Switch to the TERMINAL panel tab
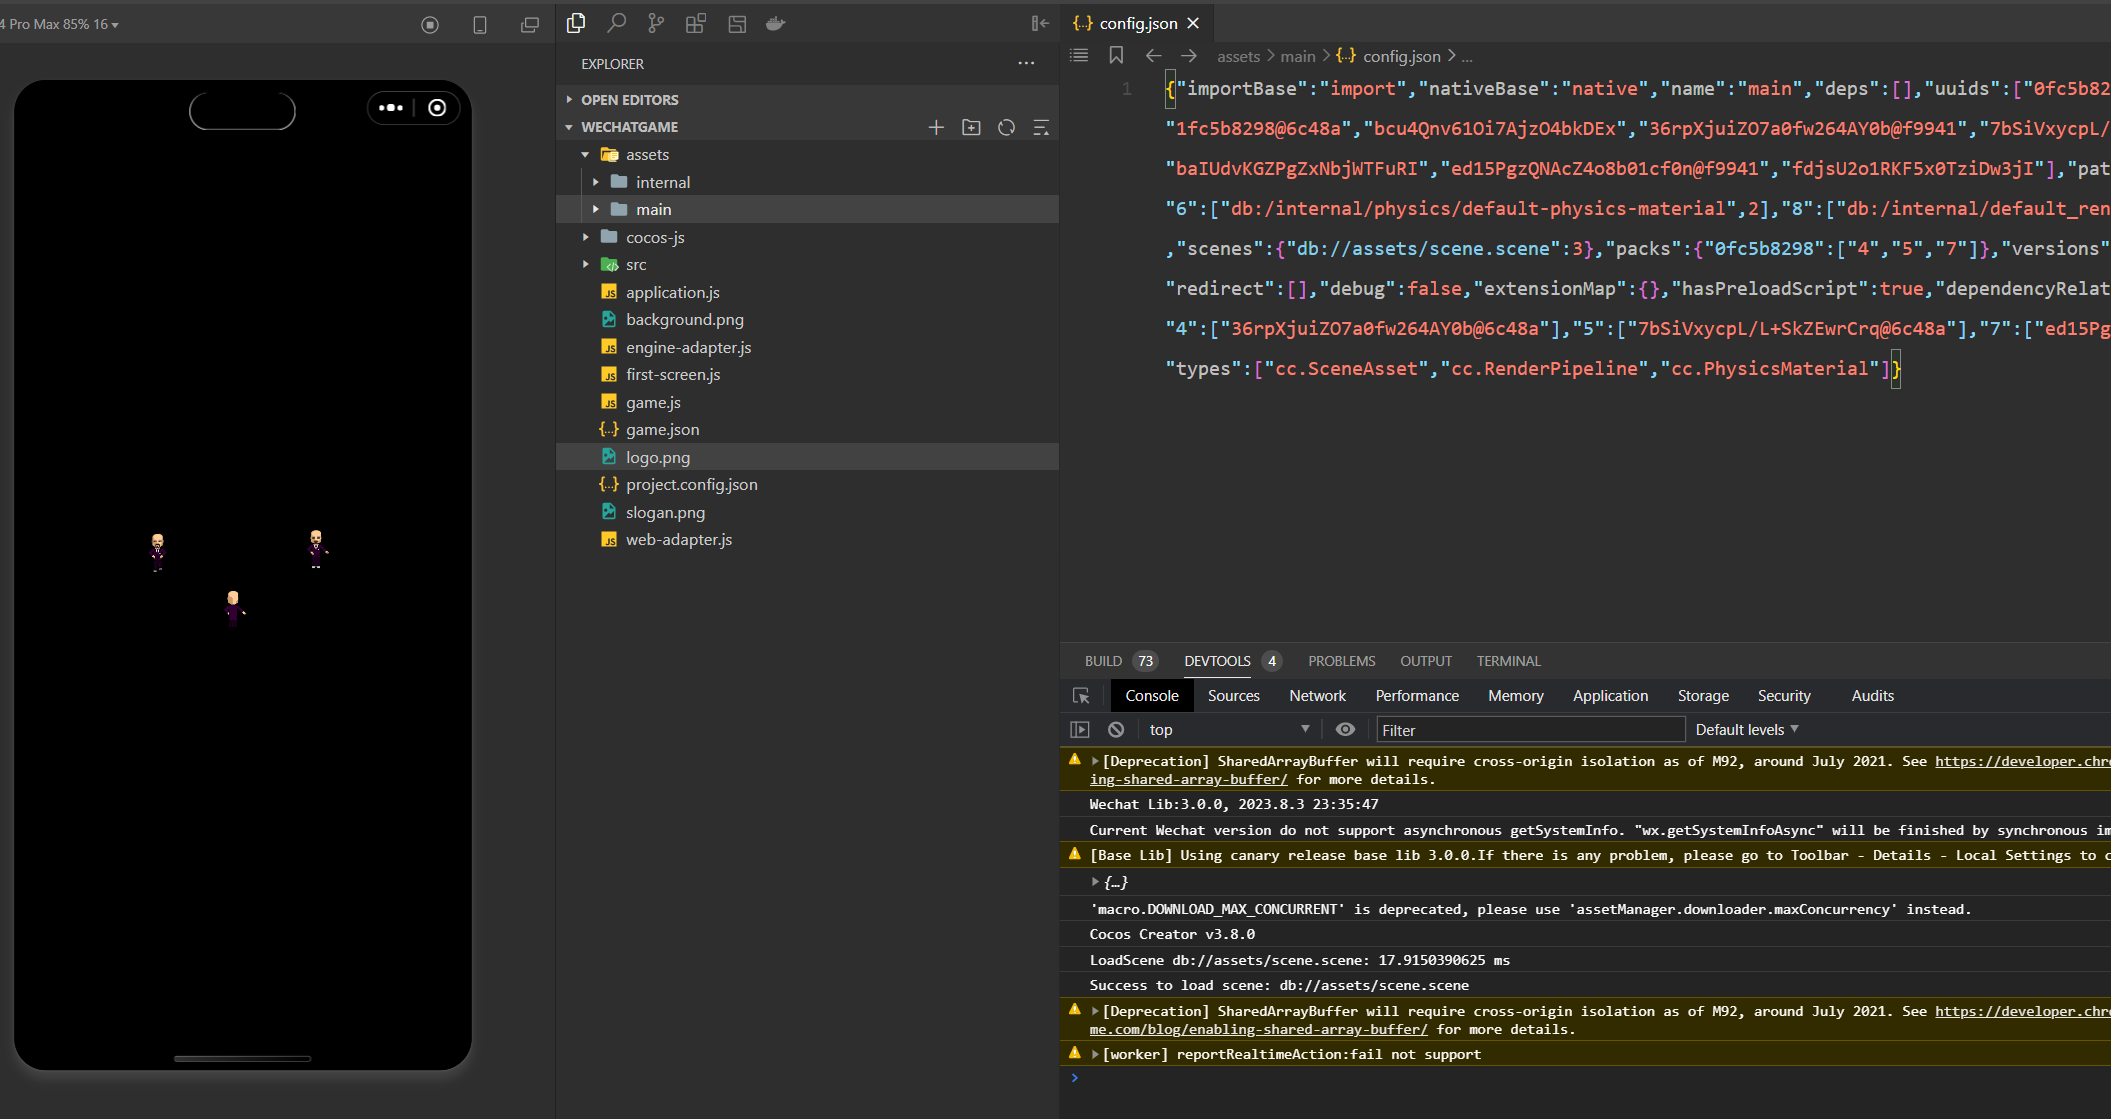This screenshot has height=1119, width=2111. (1508, 661)
